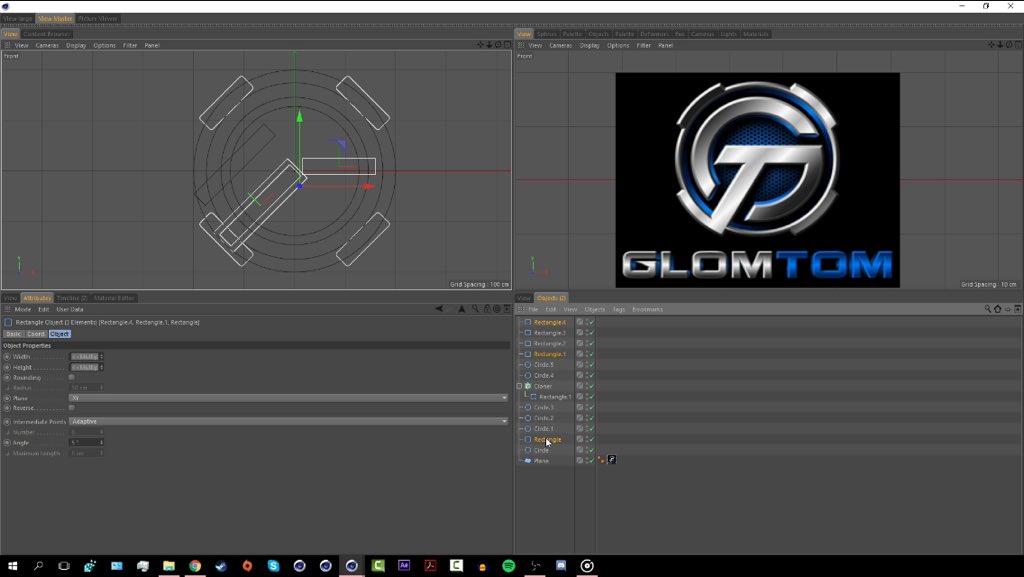Click the up arrow in Attributes manager
The height and width of the screenshot is (577, 1024).
tap(462, 309)
